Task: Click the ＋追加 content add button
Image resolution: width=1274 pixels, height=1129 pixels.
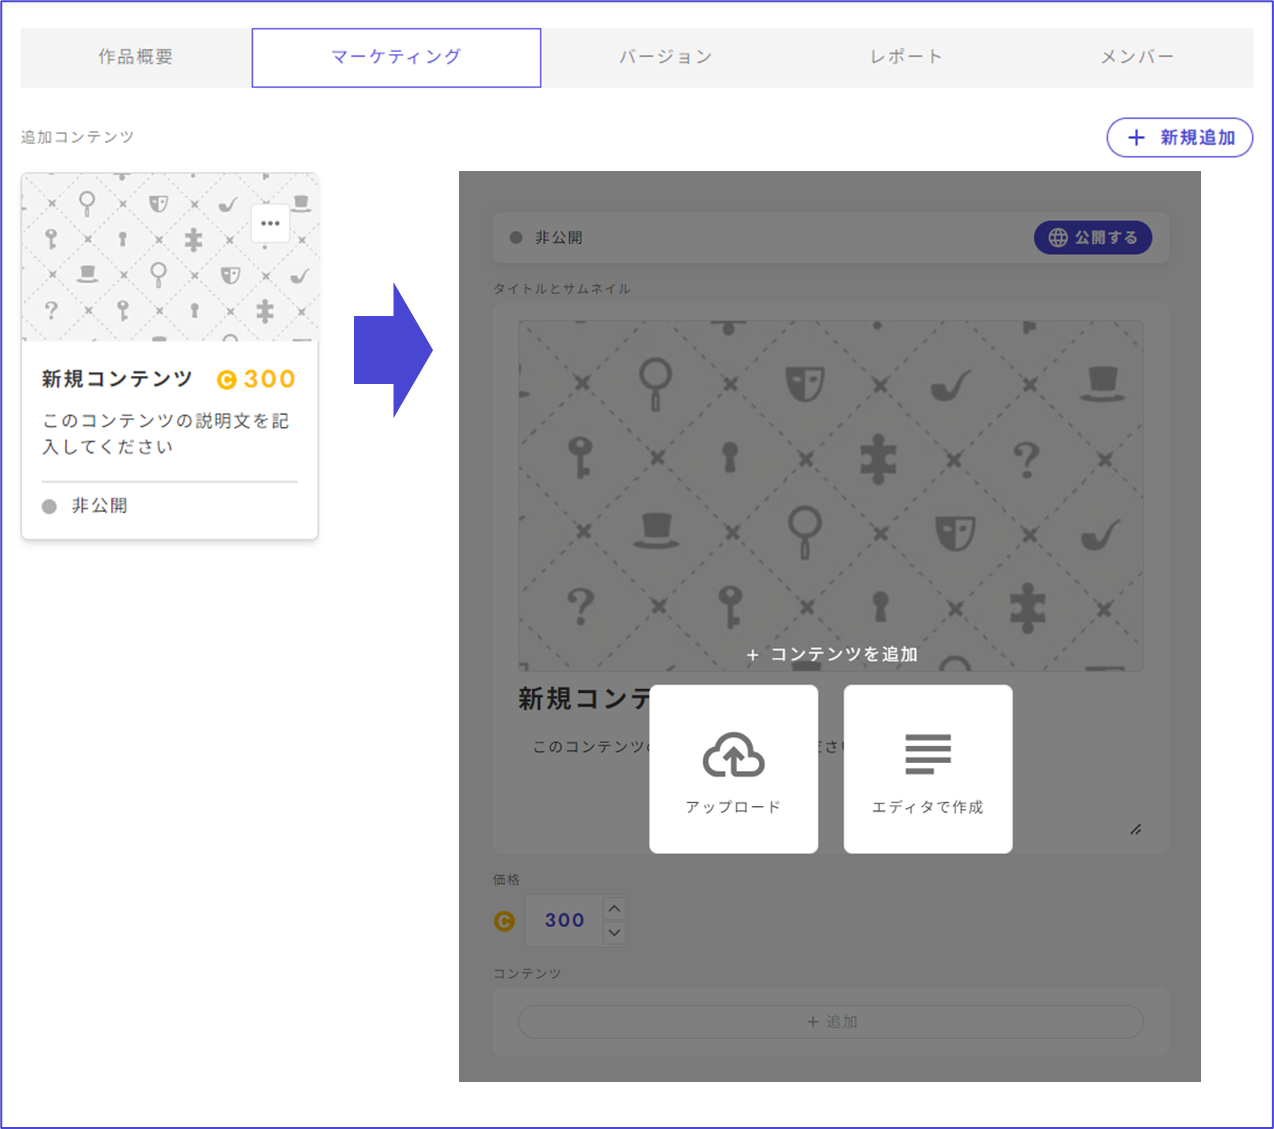Action: pos(830,1022)
